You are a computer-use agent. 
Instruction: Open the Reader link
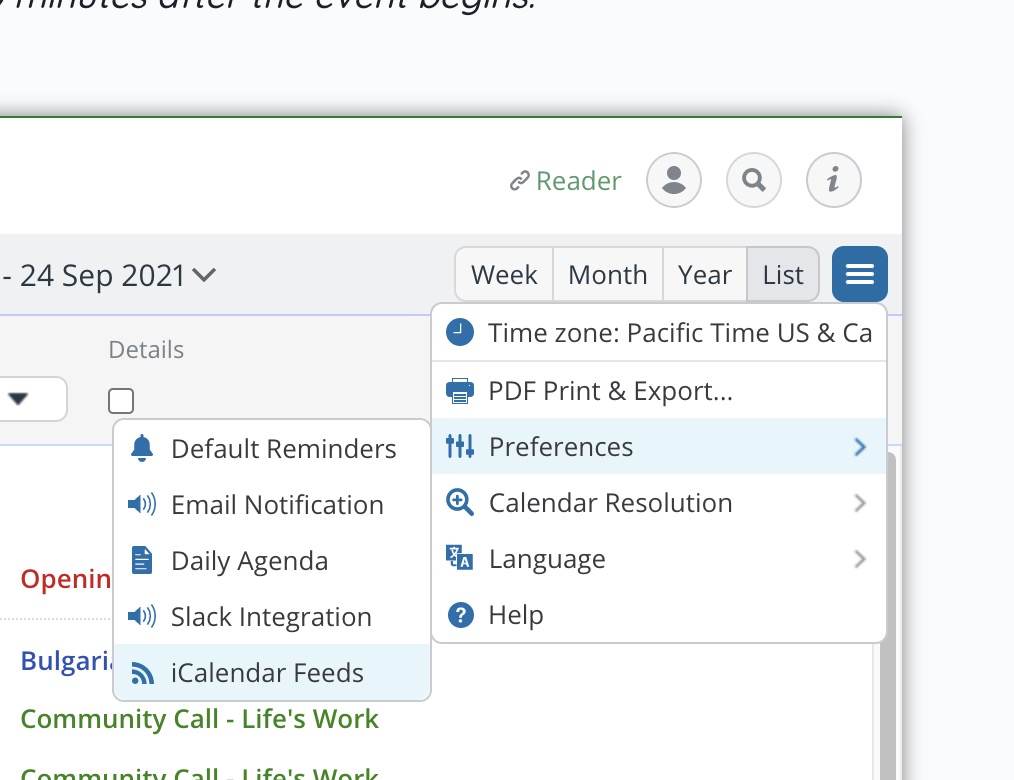click(565, 180)
